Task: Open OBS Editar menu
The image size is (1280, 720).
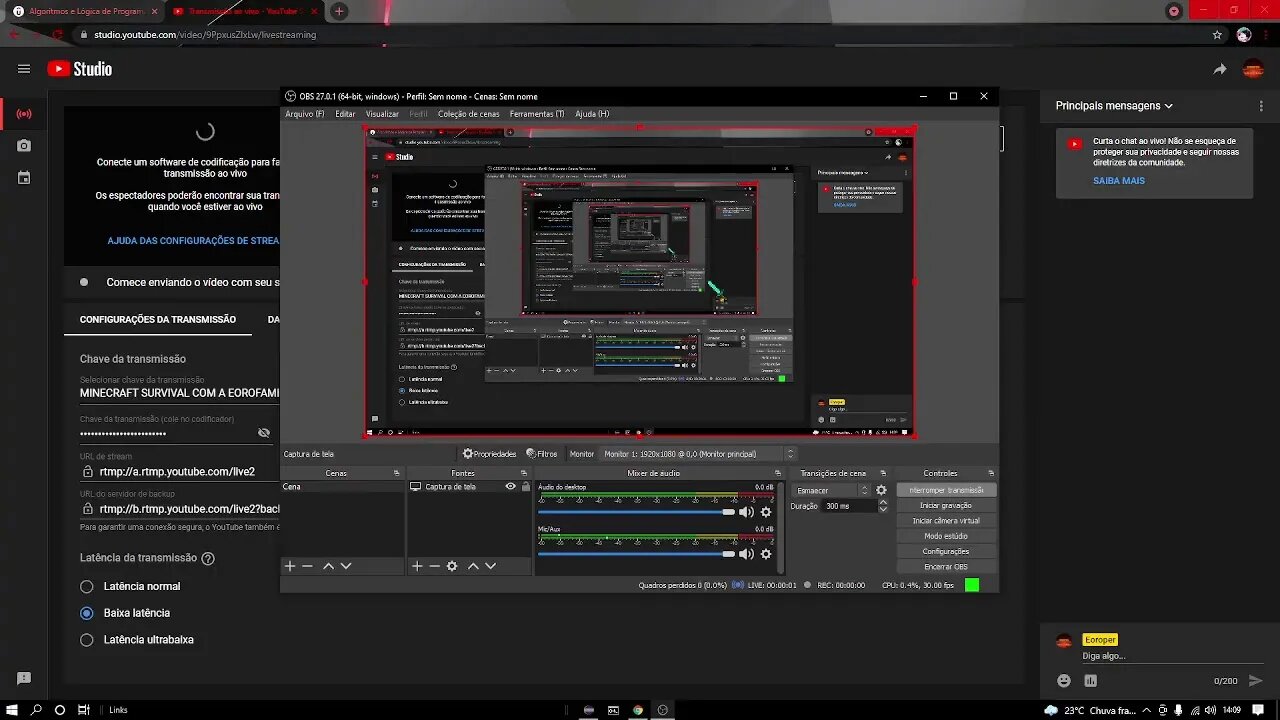Action: (345, 114)
